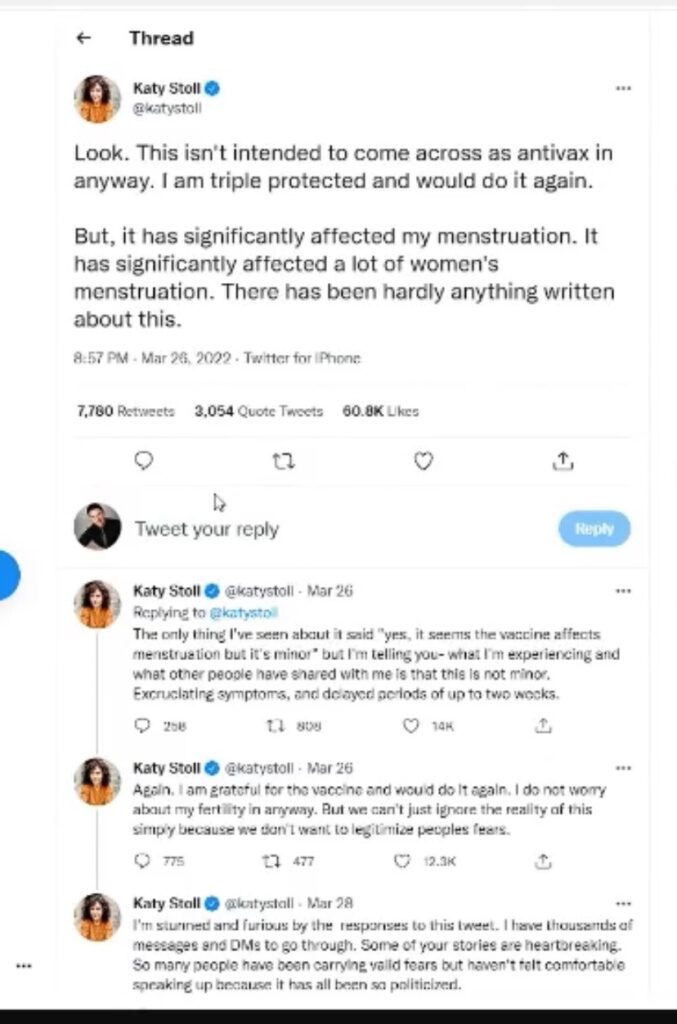Screen dimensions: 677x1024
Task: Like the main tweet with heart icon
Action: (424, 461)
